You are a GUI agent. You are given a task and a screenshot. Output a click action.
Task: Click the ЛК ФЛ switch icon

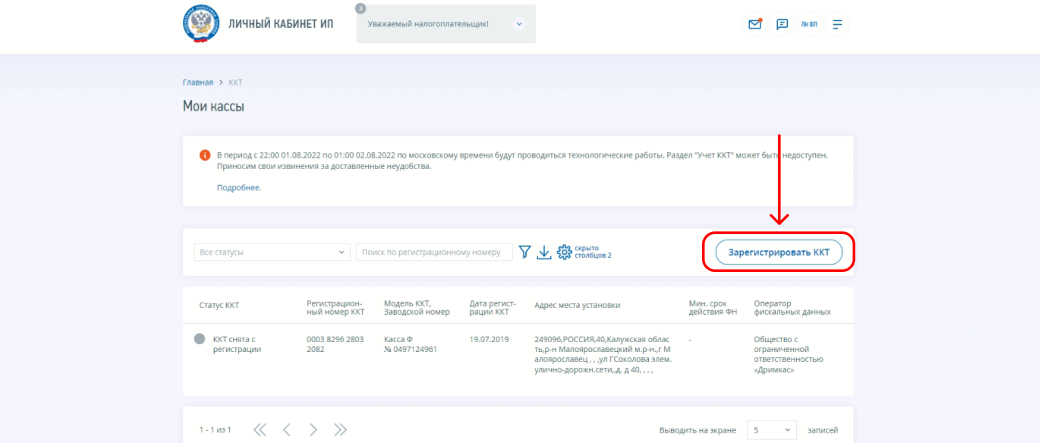pos(809,24)
